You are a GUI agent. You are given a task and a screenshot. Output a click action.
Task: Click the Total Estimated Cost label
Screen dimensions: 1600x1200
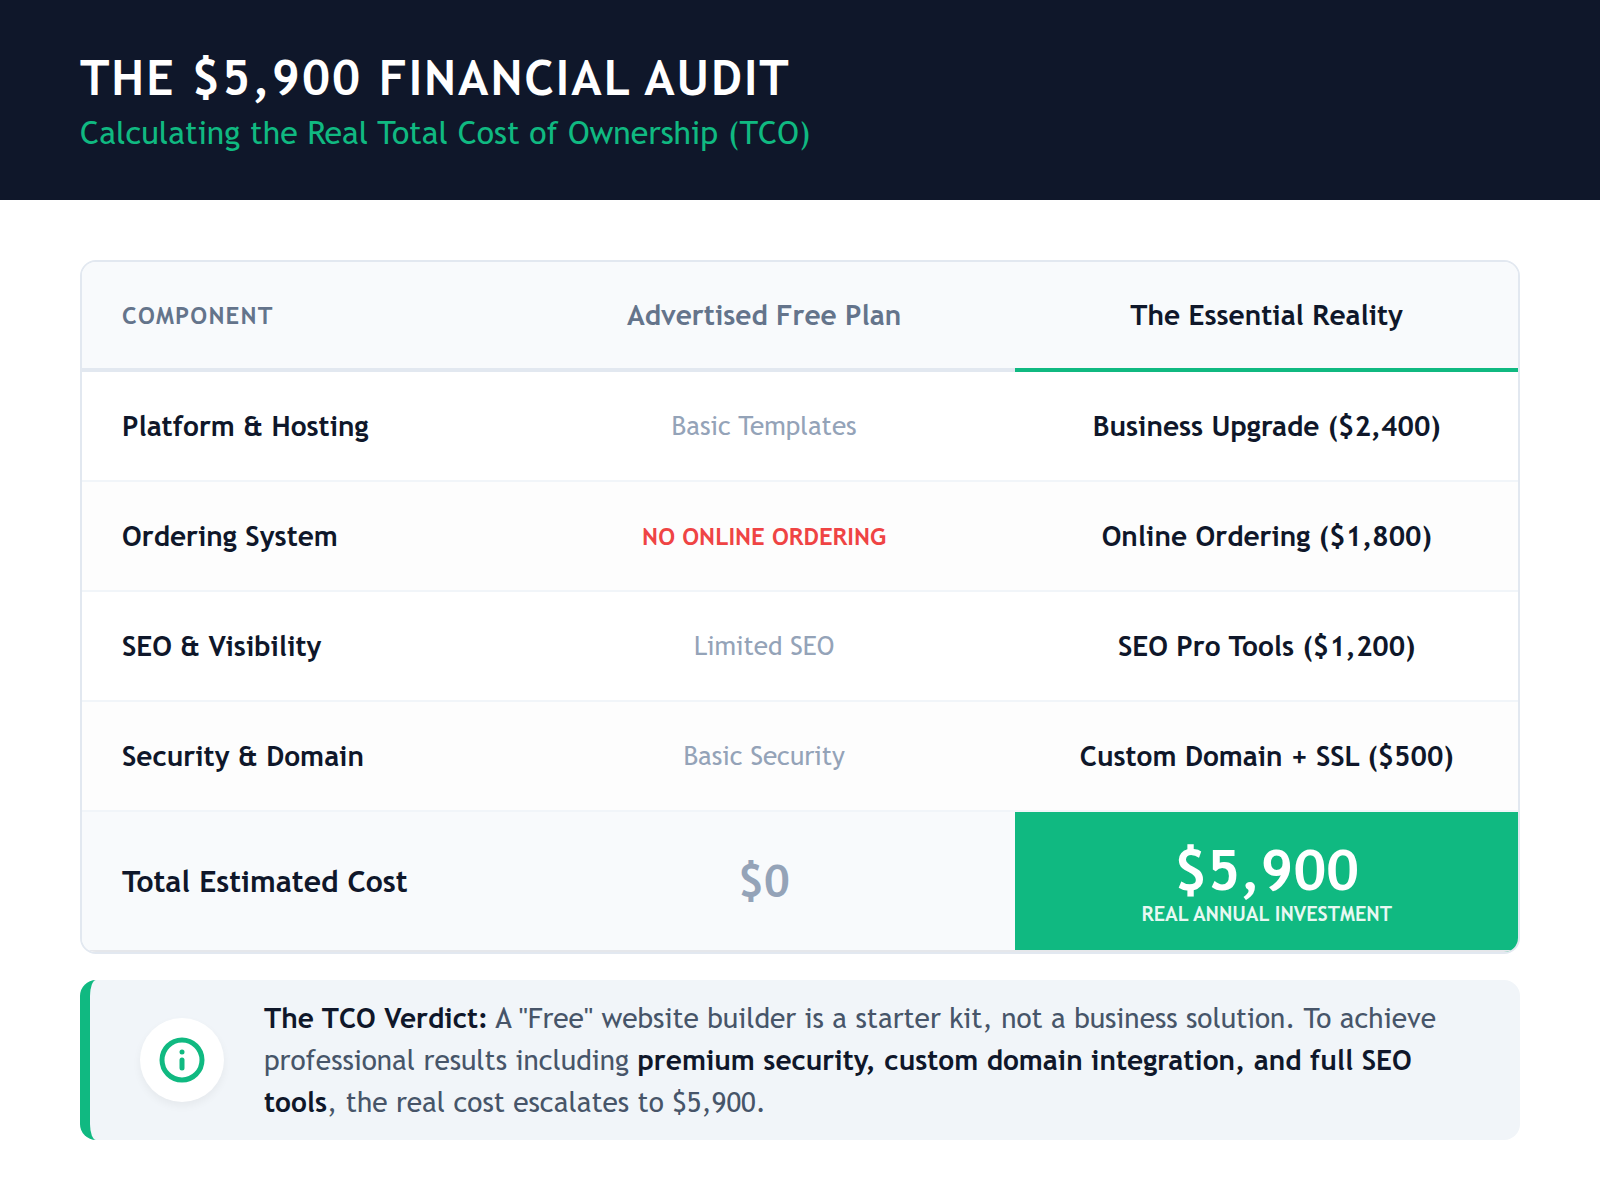[x=264, y=882]
